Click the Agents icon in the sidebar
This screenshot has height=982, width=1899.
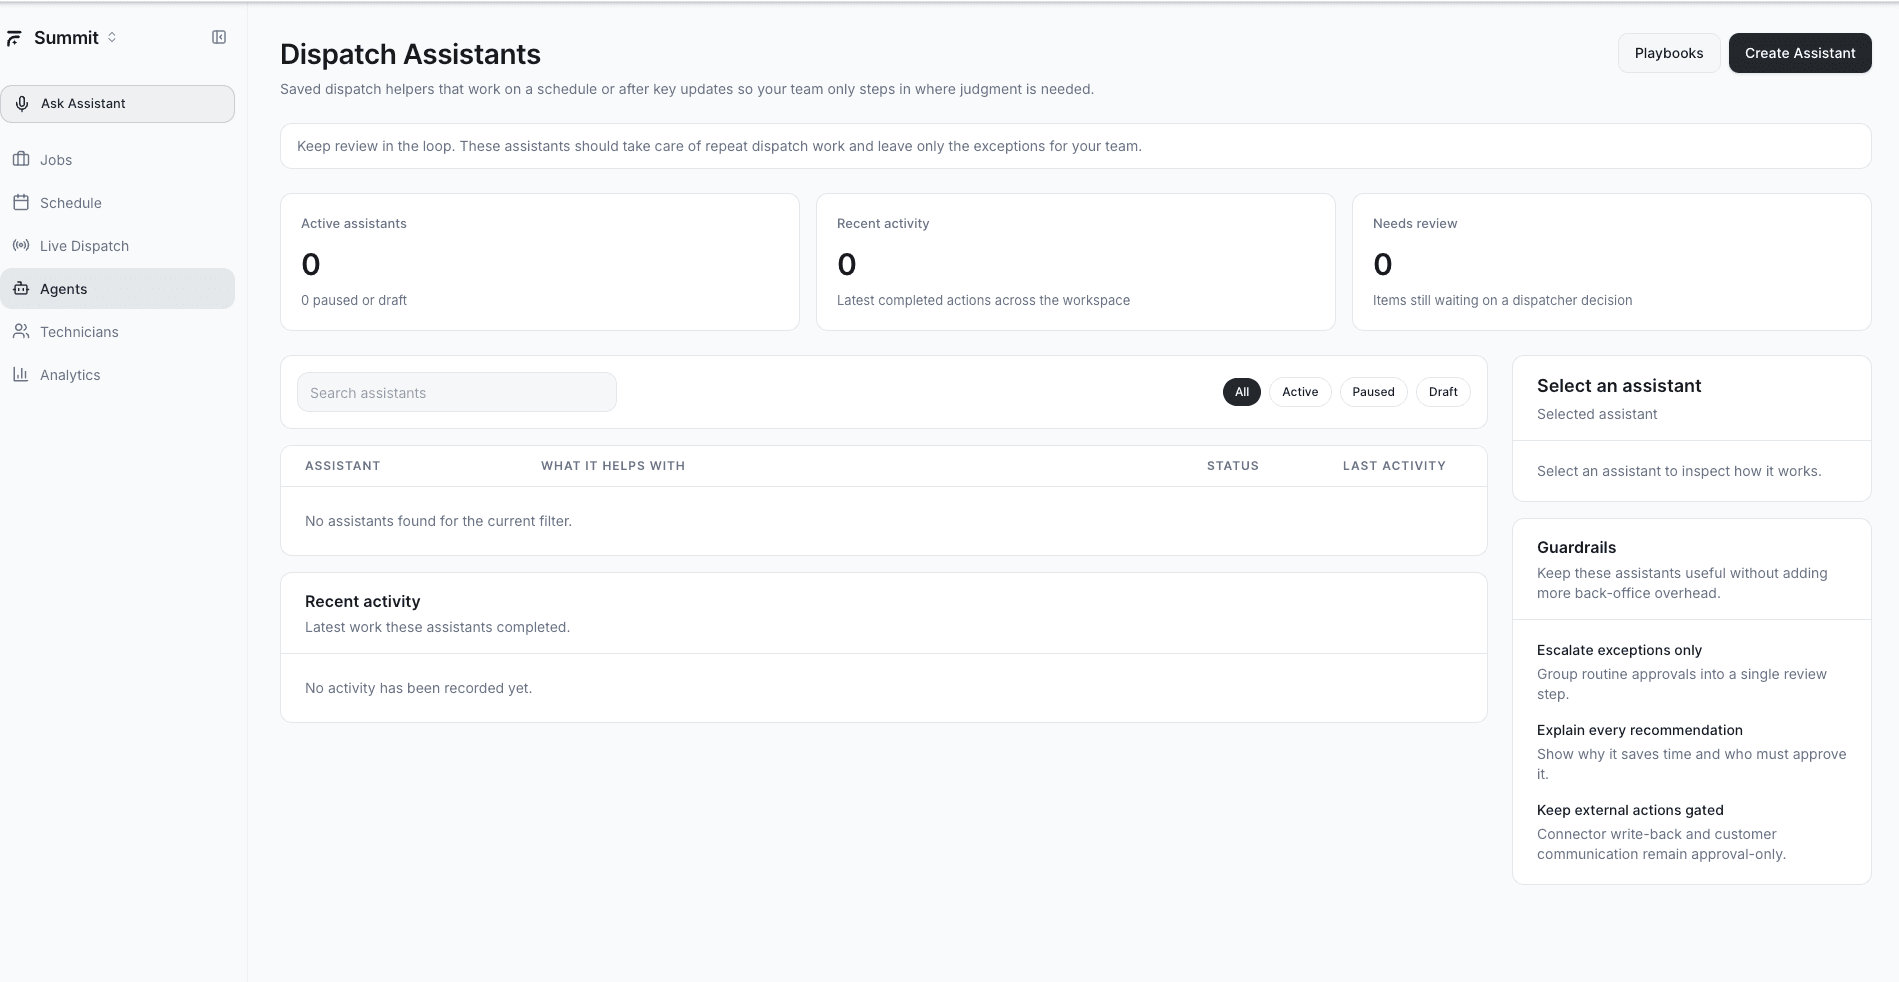[x=21, y=288]
